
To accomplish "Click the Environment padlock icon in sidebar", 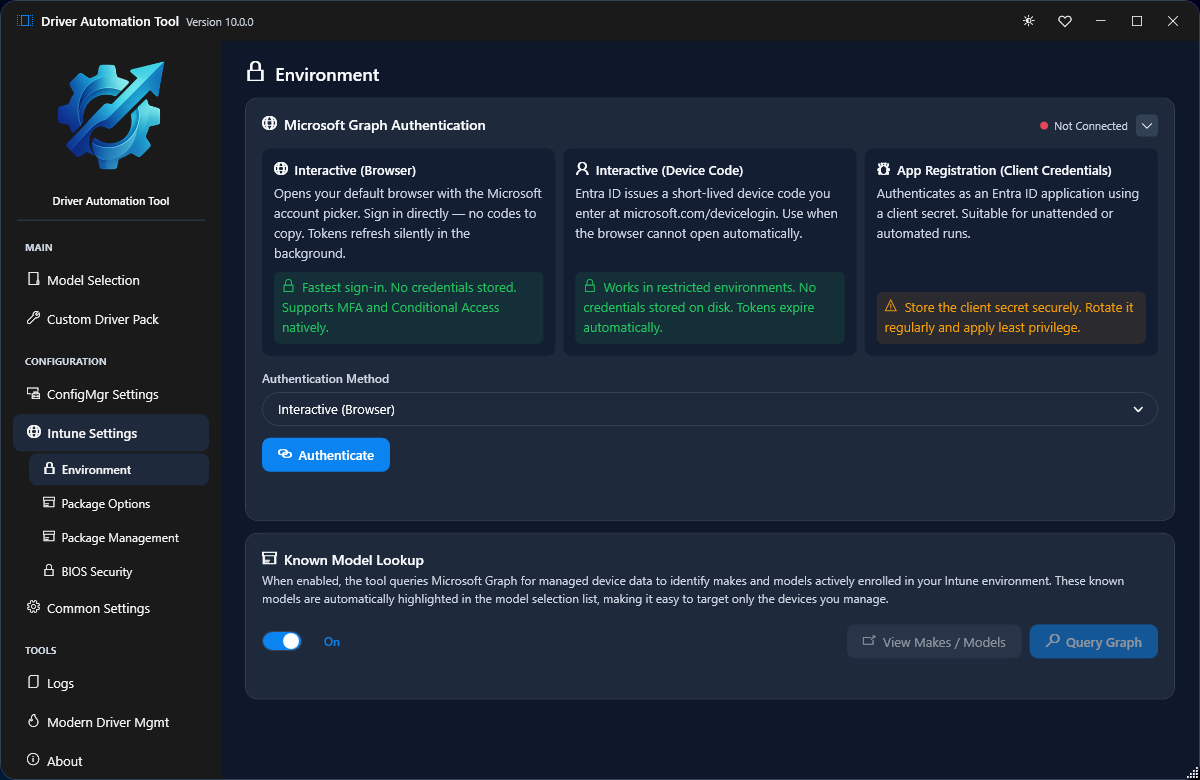I will pos(49,469).
